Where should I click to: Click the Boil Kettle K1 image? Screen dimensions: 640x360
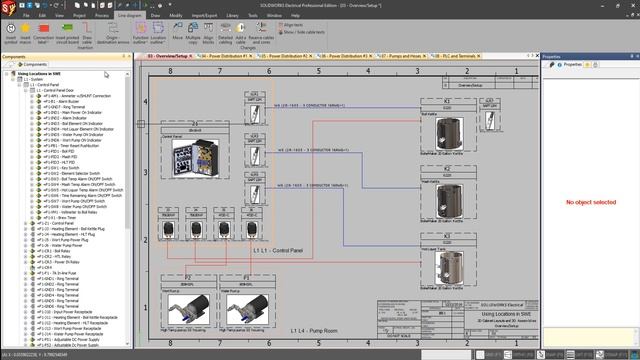click(449, 133)
